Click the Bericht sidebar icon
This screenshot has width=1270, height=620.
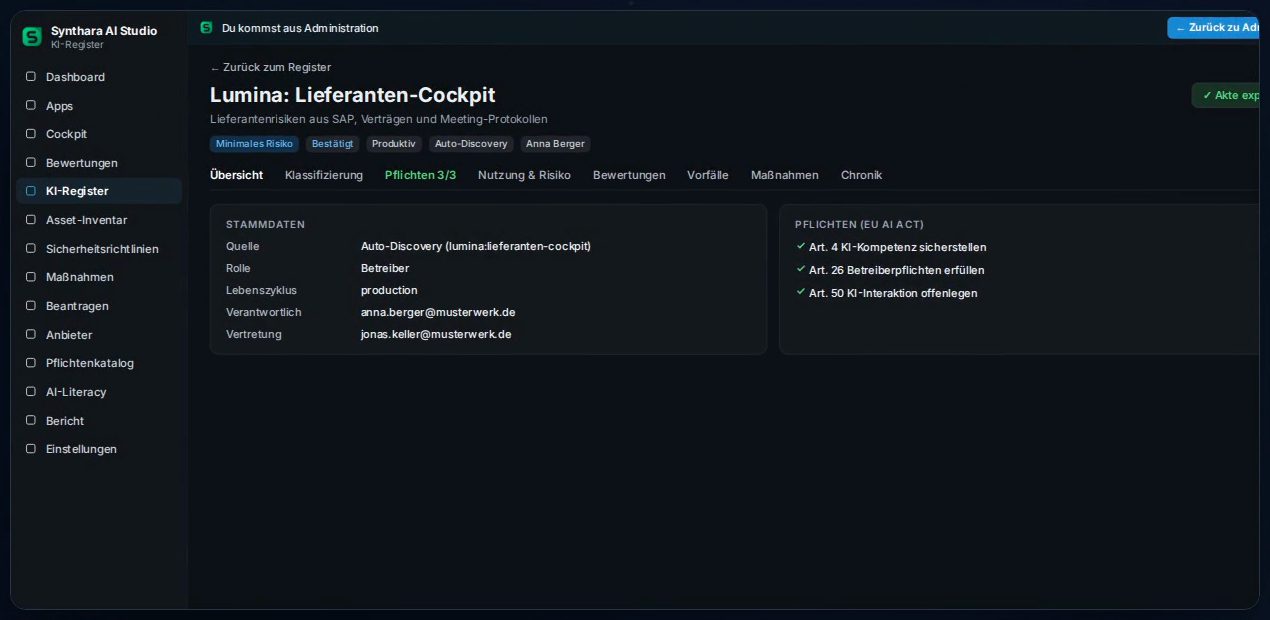(31, 420)
